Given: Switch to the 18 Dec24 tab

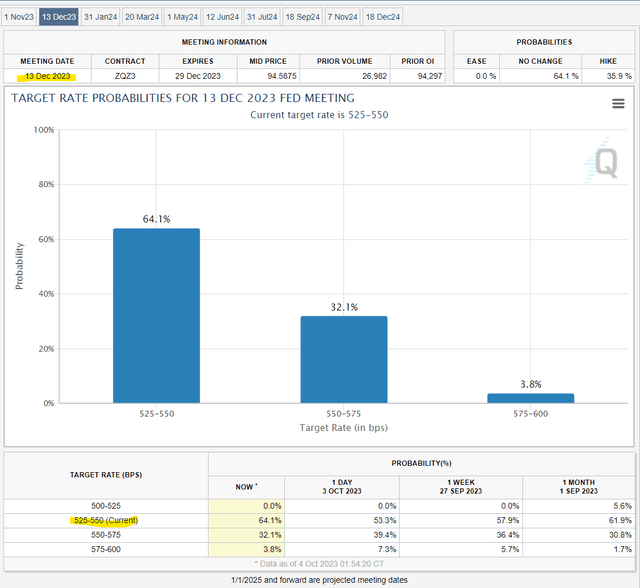Looking at the screenshot, I should coord(383,17).
